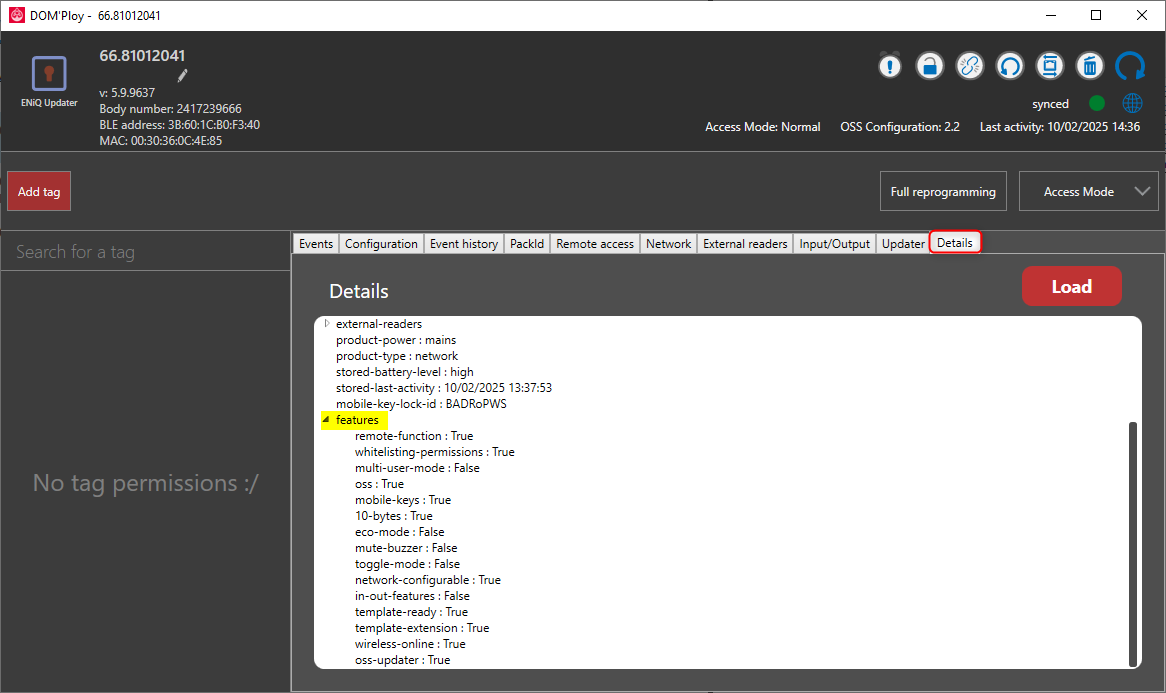Select 'mobile-key-lock-id : BADRoPWS' row

[x=421, y=404]
